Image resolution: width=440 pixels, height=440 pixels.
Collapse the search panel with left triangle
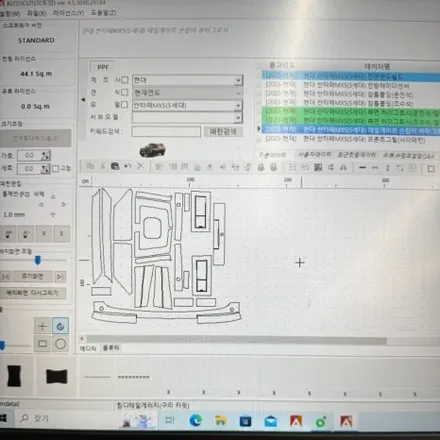pyautogui.click(x=83, y=99)
